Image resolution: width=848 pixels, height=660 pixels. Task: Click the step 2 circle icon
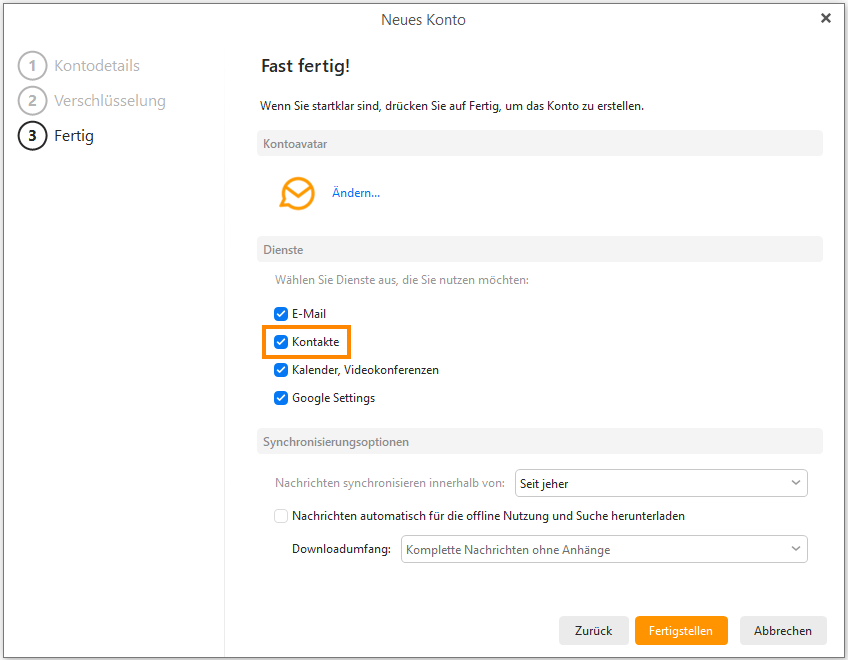tap(33, 101)
